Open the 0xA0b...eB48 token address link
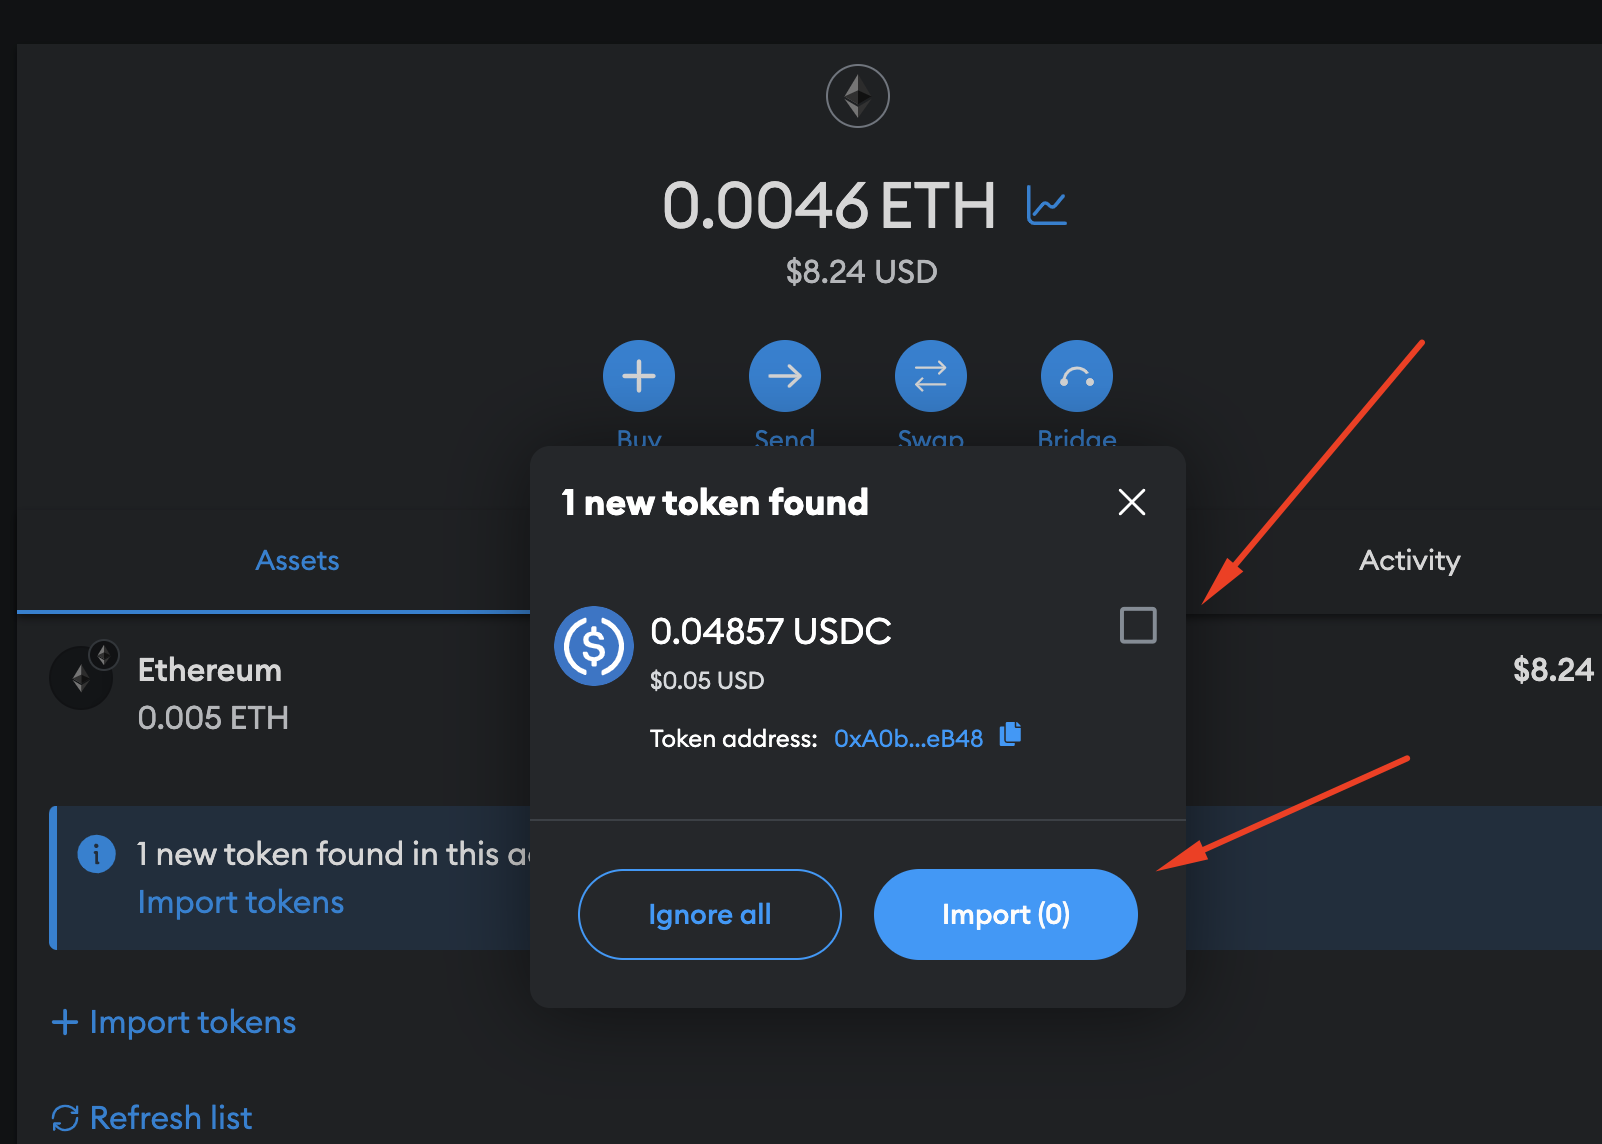The width and height of the screenshot is (1602, 1144). pyautogui.click(x=908, y=737)
